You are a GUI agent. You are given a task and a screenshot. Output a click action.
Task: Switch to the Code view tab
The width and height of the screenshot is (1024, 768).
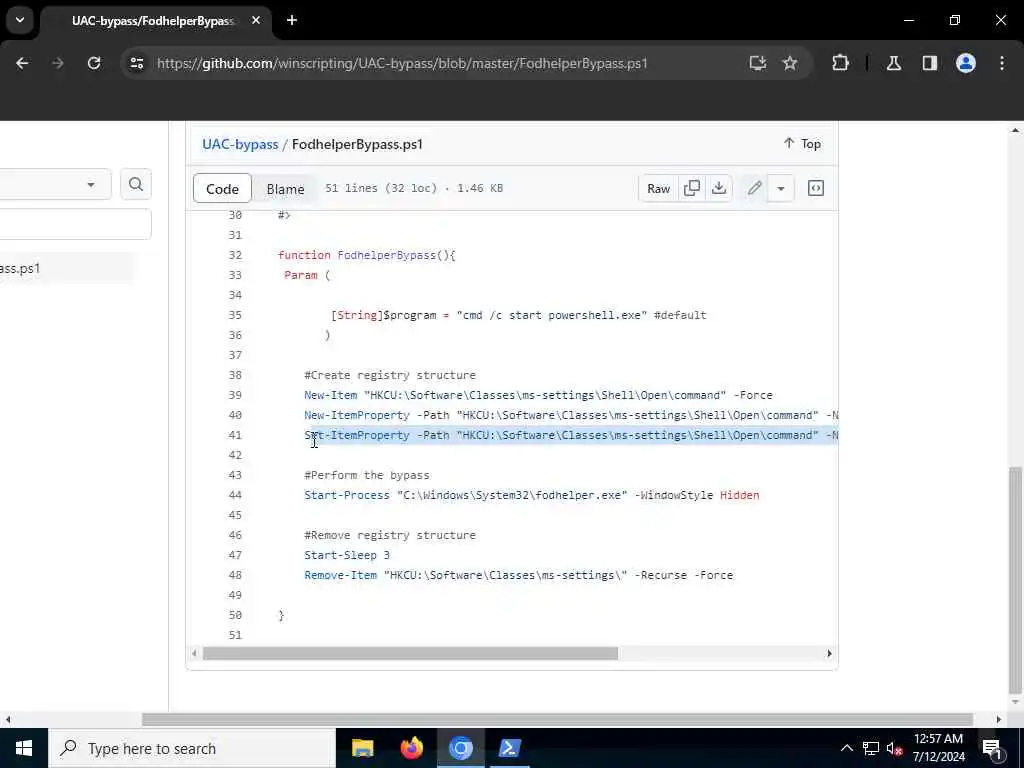222,189
